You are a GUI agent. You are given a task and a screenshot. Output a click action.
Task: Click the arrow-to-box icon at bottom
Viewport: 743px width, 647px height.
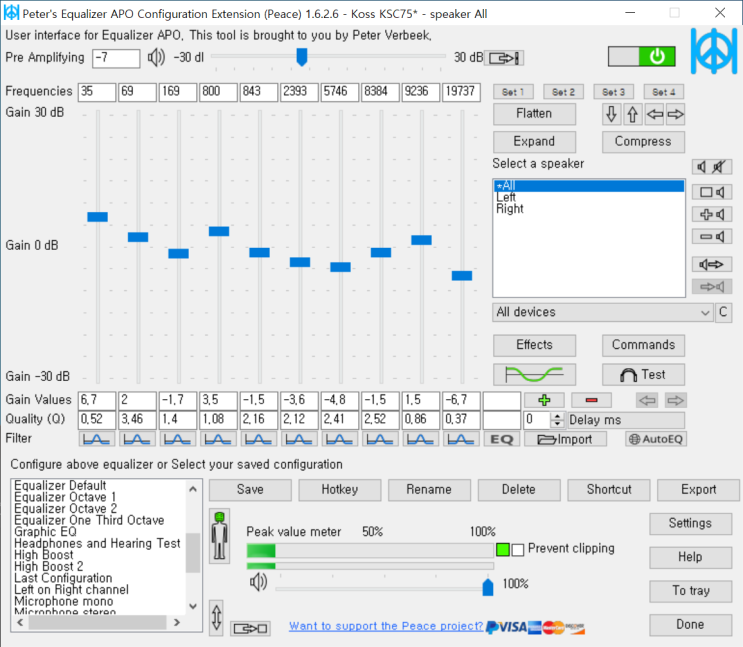coord(250,629)
